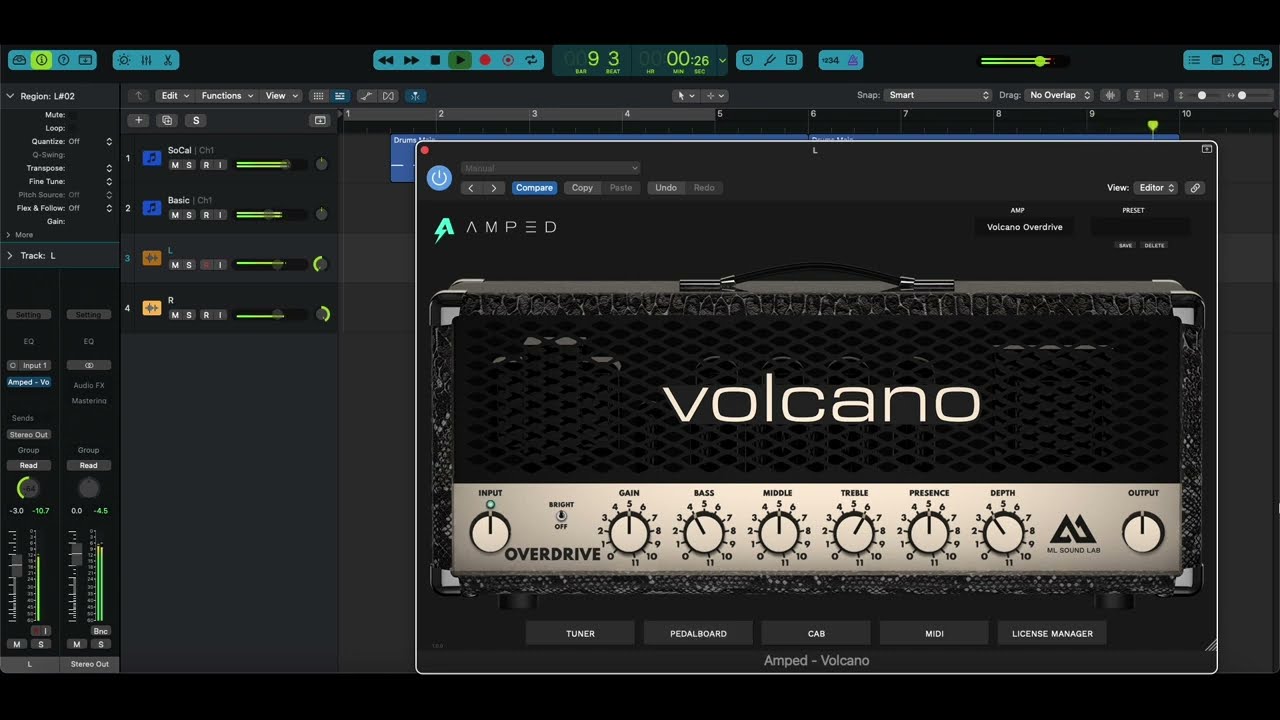
Task: Open the Edit menu in tracks area
Action: pos(175,95)
